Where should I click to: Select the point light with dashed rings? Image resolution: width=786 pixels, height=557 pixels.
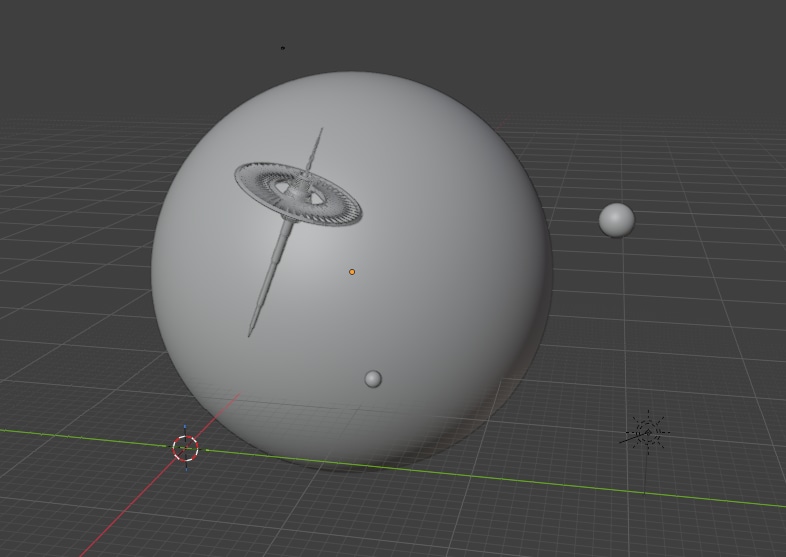coord(648,432)
